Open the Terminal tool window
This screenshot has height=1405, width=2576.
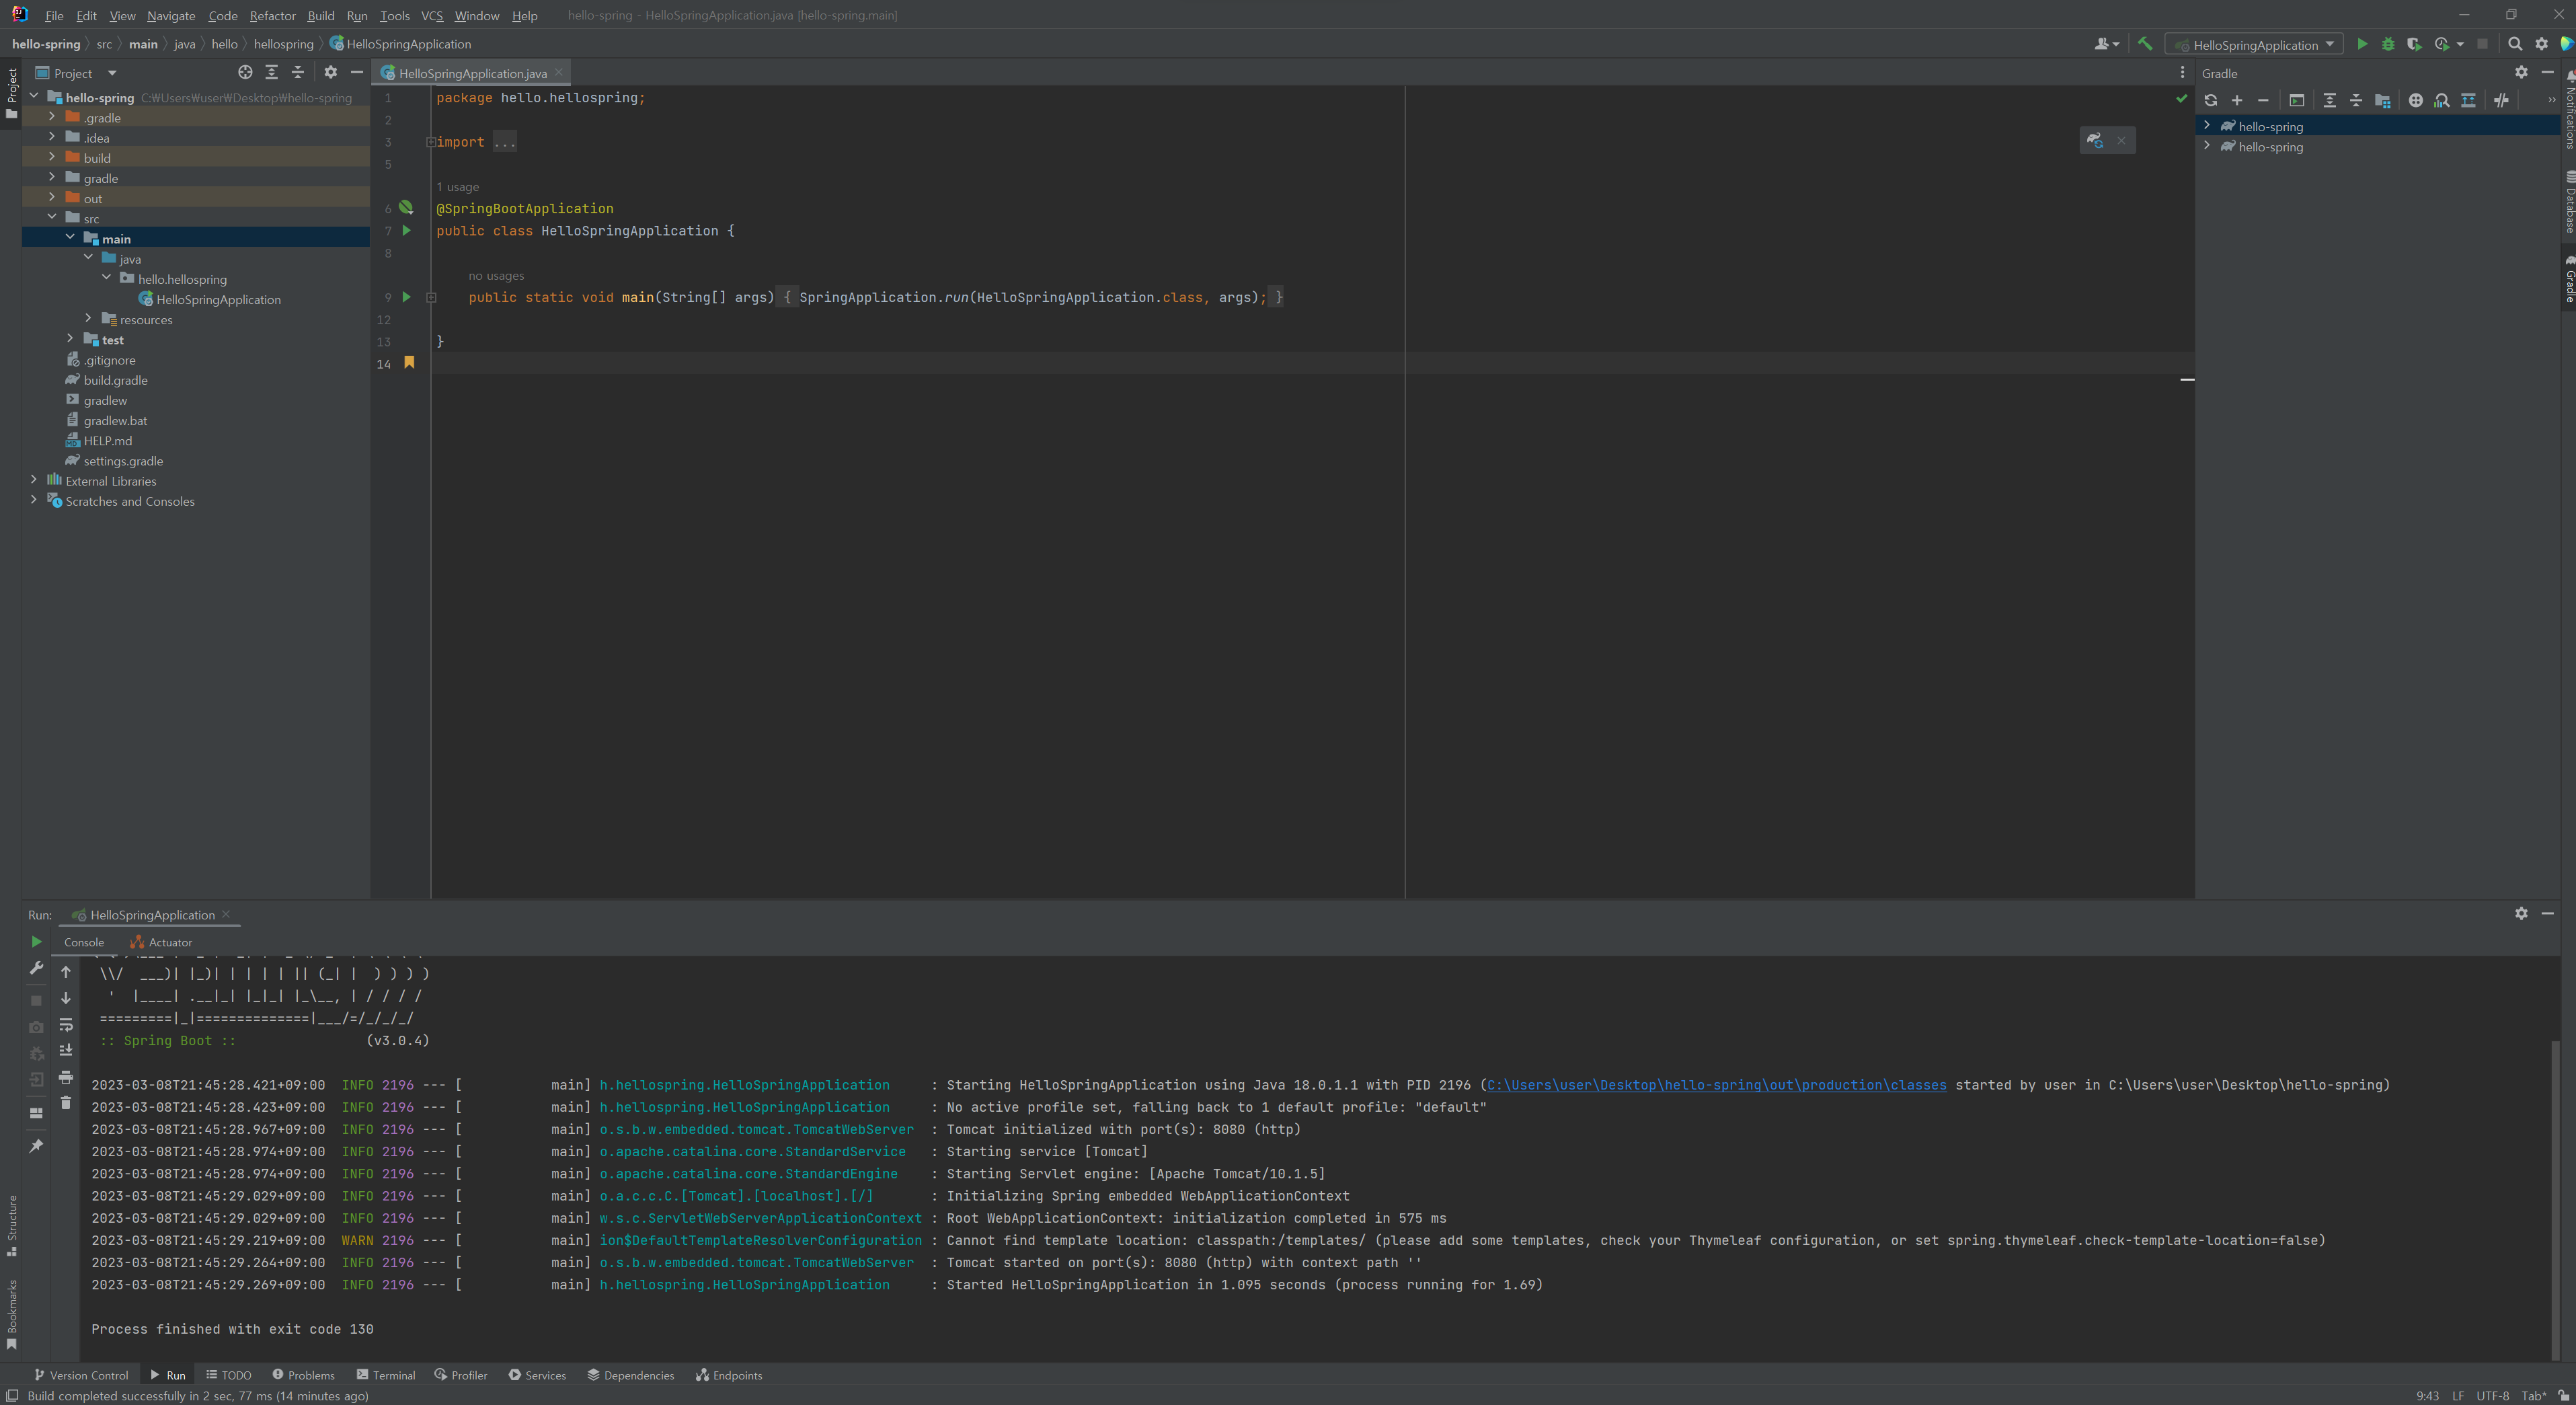tap(386, 1375)
